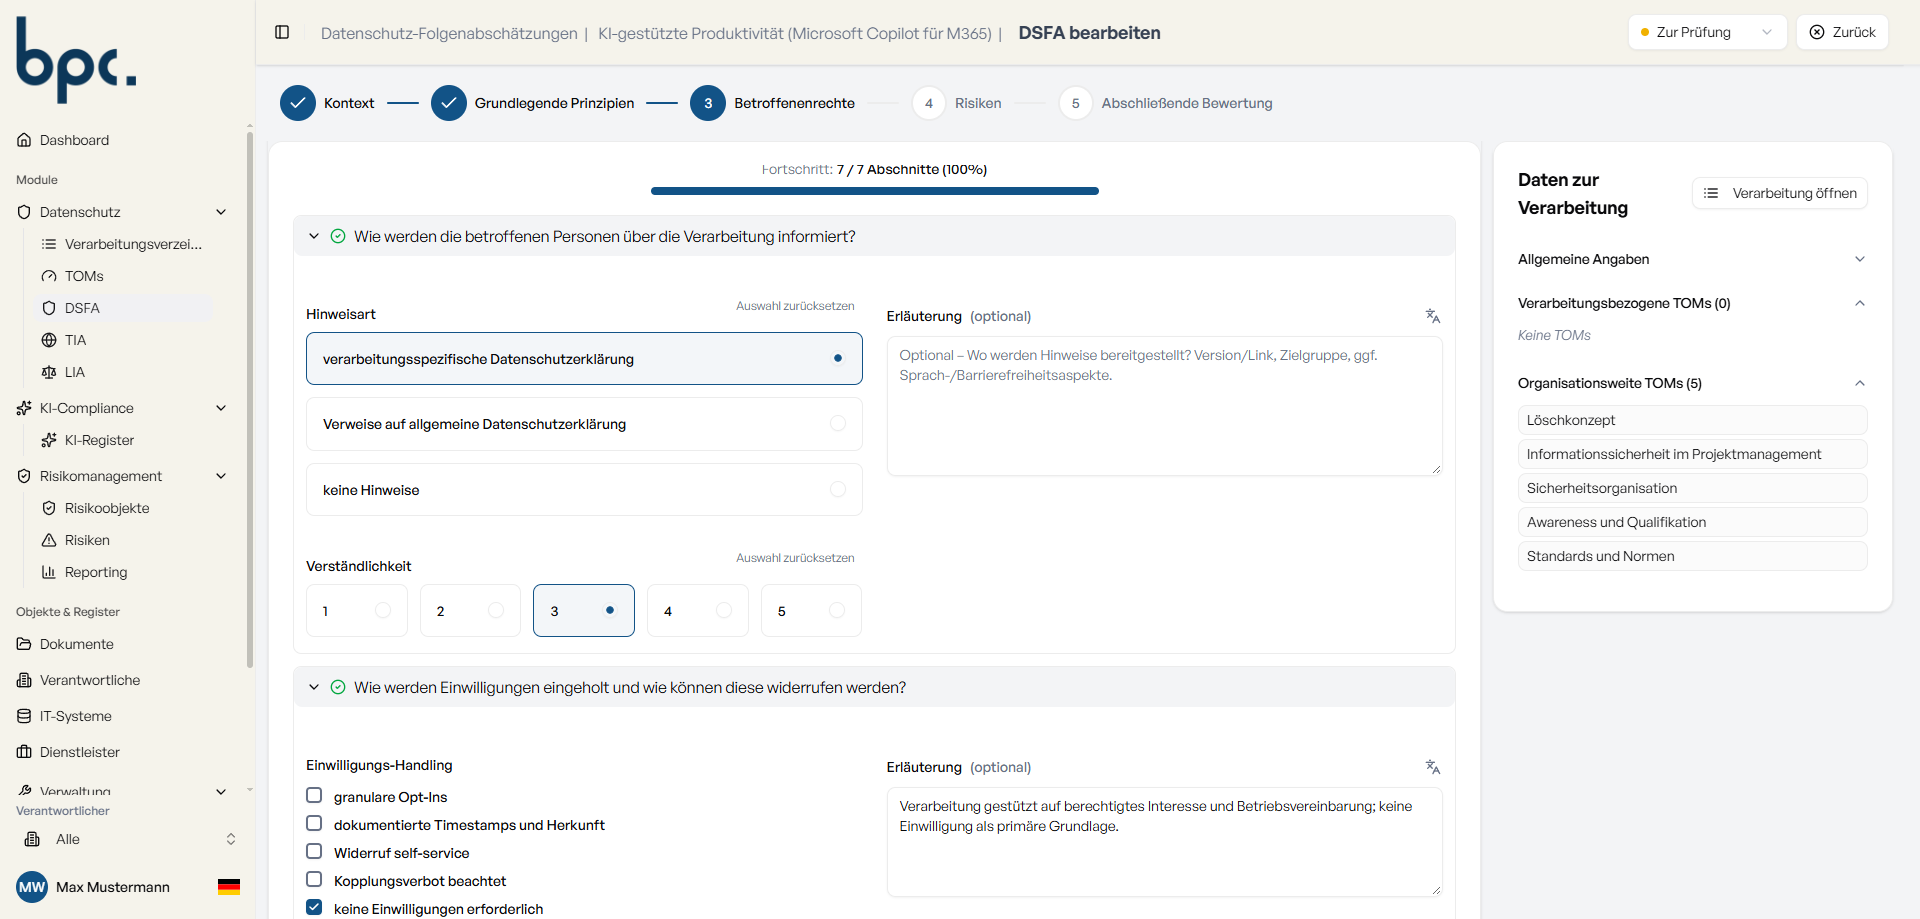Open the Risikoobjekte shield icon
Viewport: 1920px width, 919px height.
click(x=49, y=508)
